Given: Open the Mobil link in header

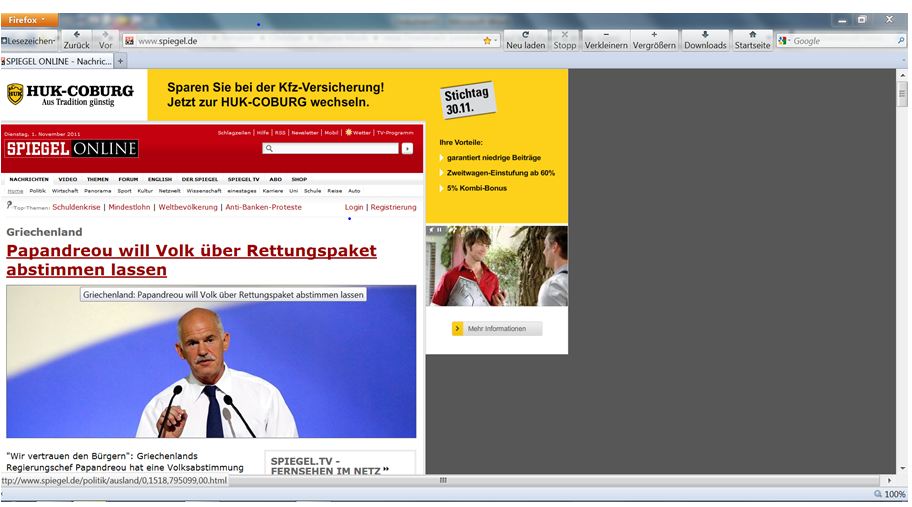Looking at the screenshot, I should click(x=331, y=133).
